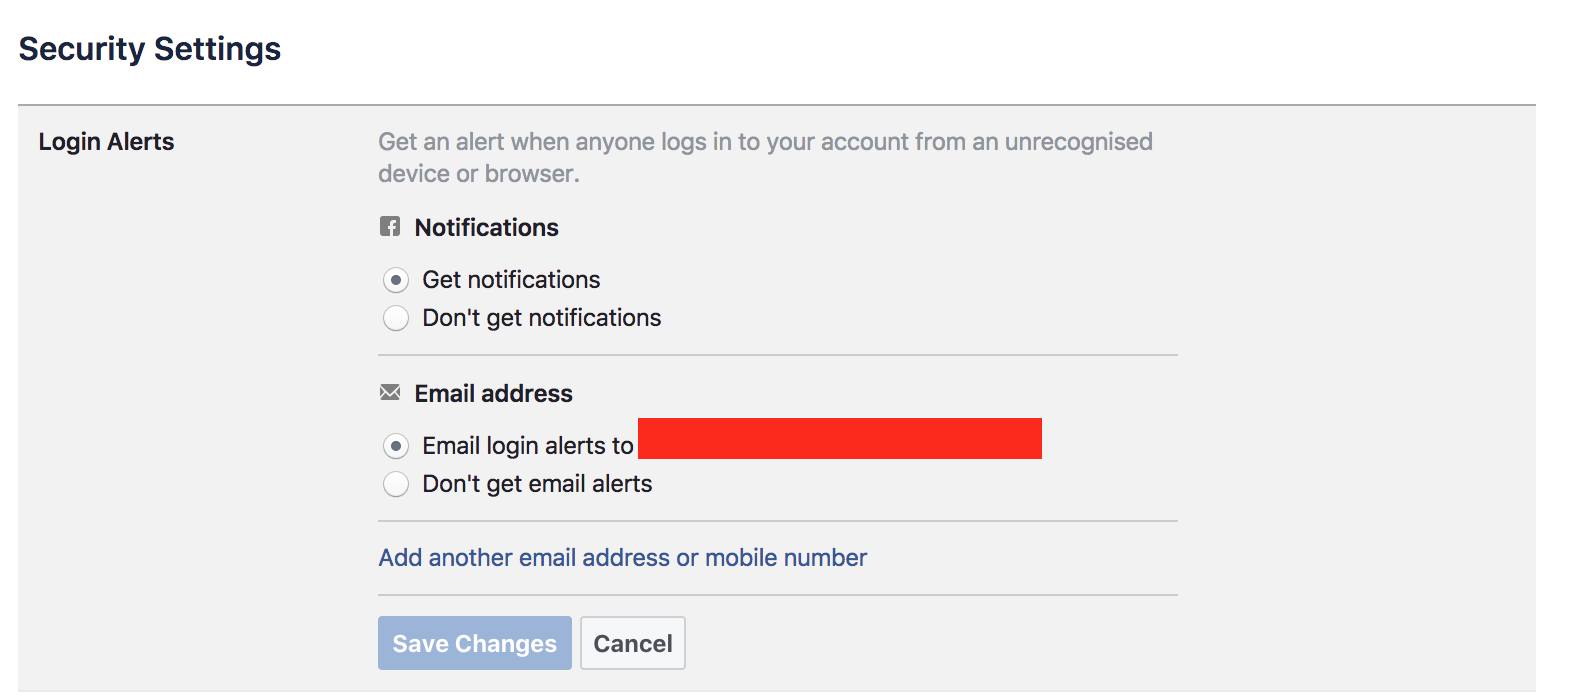This screenshot has width=1572, height=700.
Task: Choose Don't get notifications
Action: (x=396, y=318)
